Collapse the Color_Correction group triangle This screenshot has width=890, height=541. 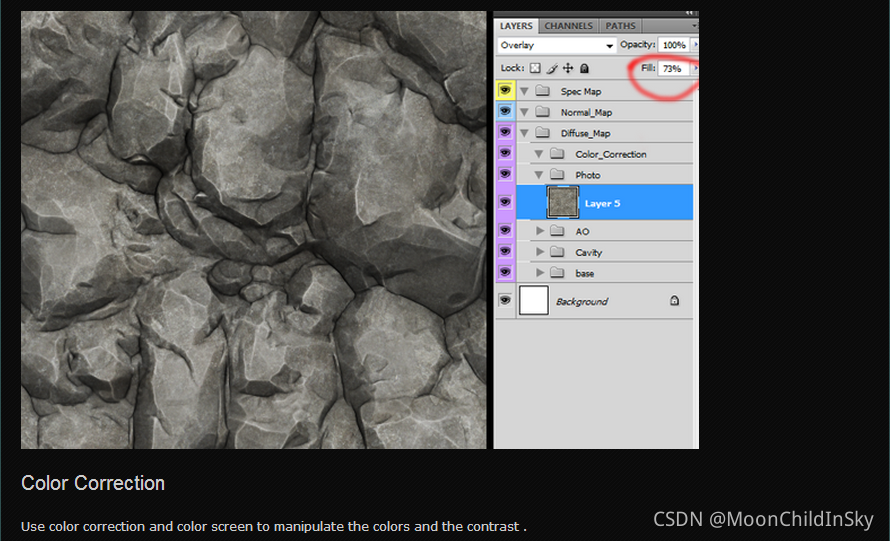(539, 154)
